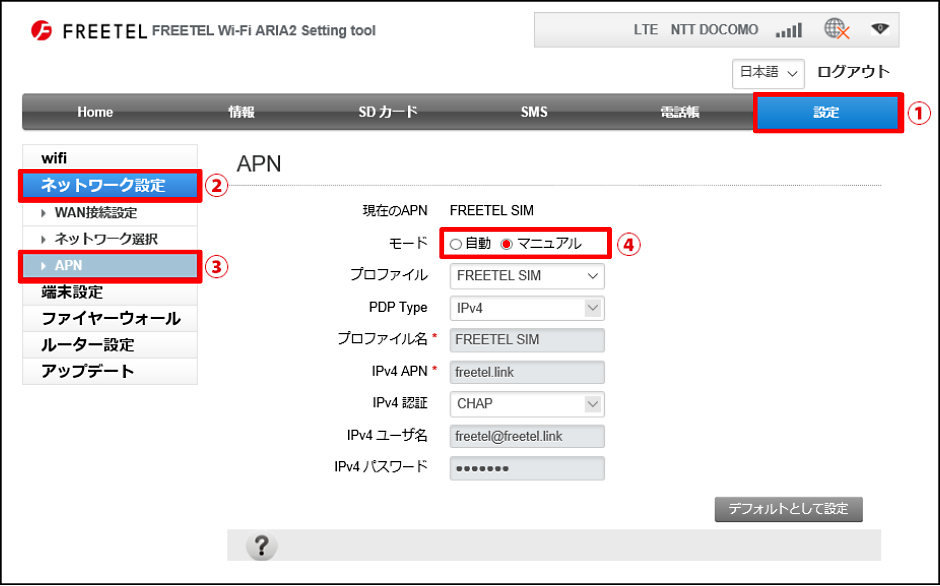This screenshot has height=586, width=940.
Task: Open the プロファイル dropdown
Action: click(x=527, y=276)
